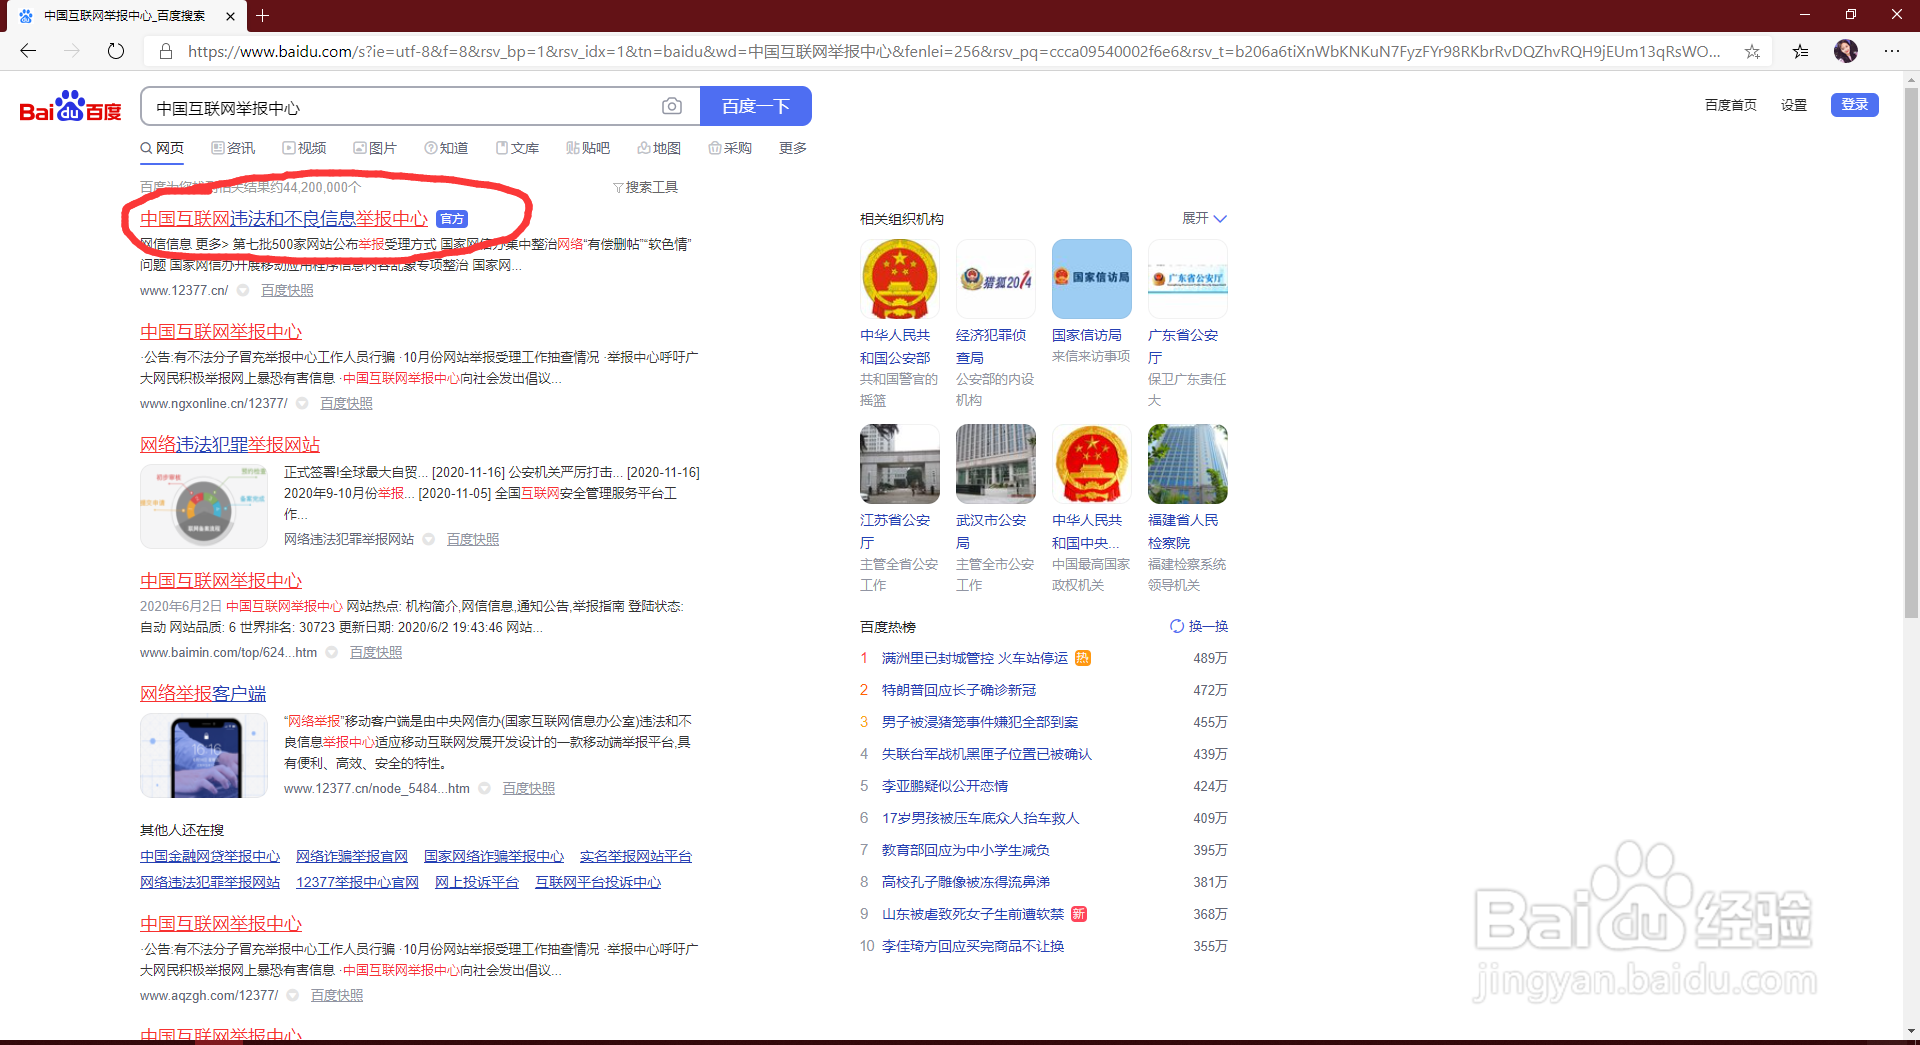Open 百度快照 for www.ngxonline.cn result

(x=346, y=403)
